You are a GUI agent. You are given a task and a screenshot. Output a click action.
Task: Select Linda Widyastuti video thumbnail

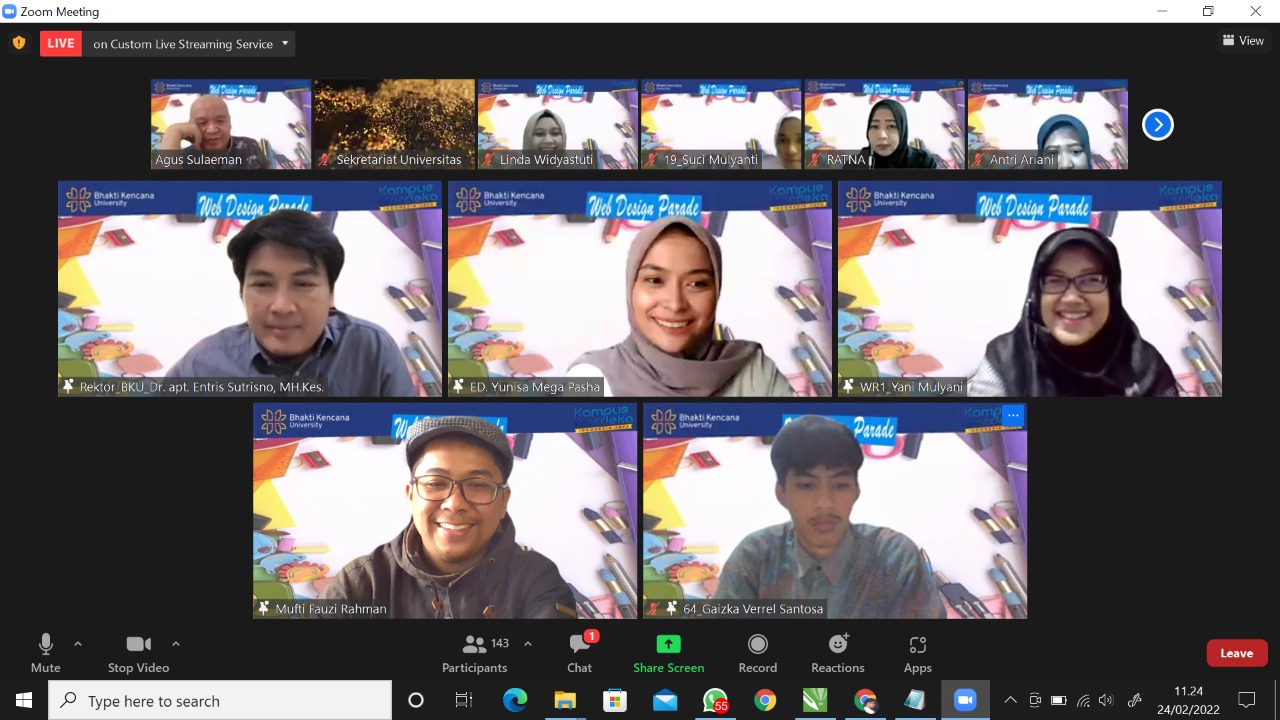[557, 124]
